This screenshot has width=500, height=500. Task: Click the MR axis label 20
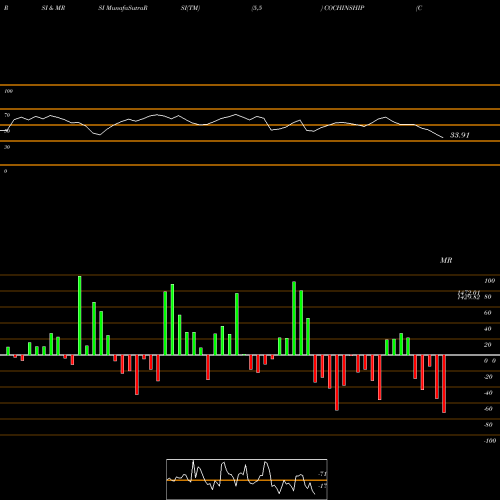[x=487, y=345]
